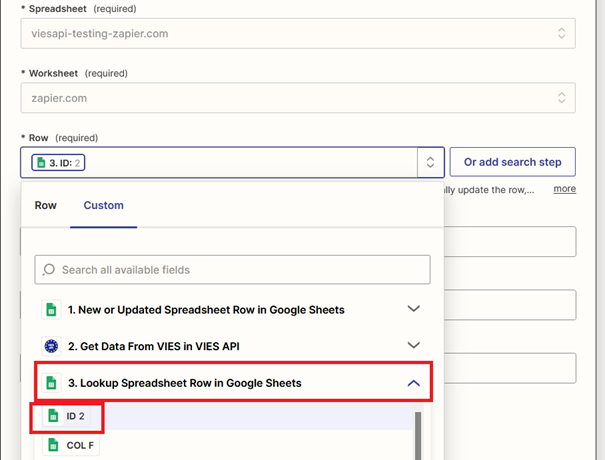Open the more link
605x460 pixels.
tap(564, 189)
